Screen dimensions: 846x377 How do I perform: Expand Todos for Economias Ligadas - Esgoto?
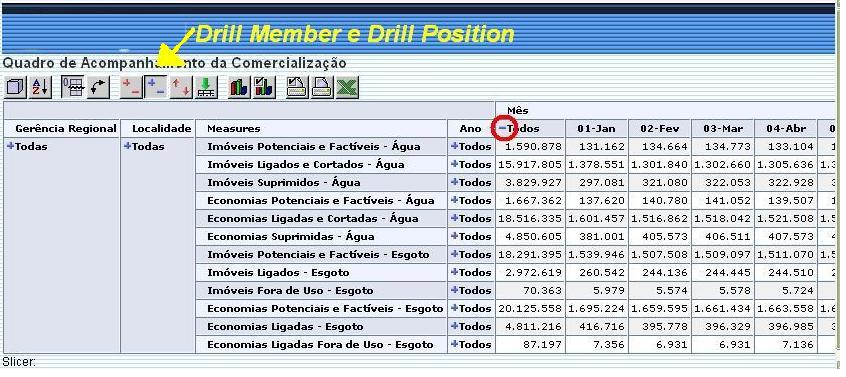click(455, 326)
